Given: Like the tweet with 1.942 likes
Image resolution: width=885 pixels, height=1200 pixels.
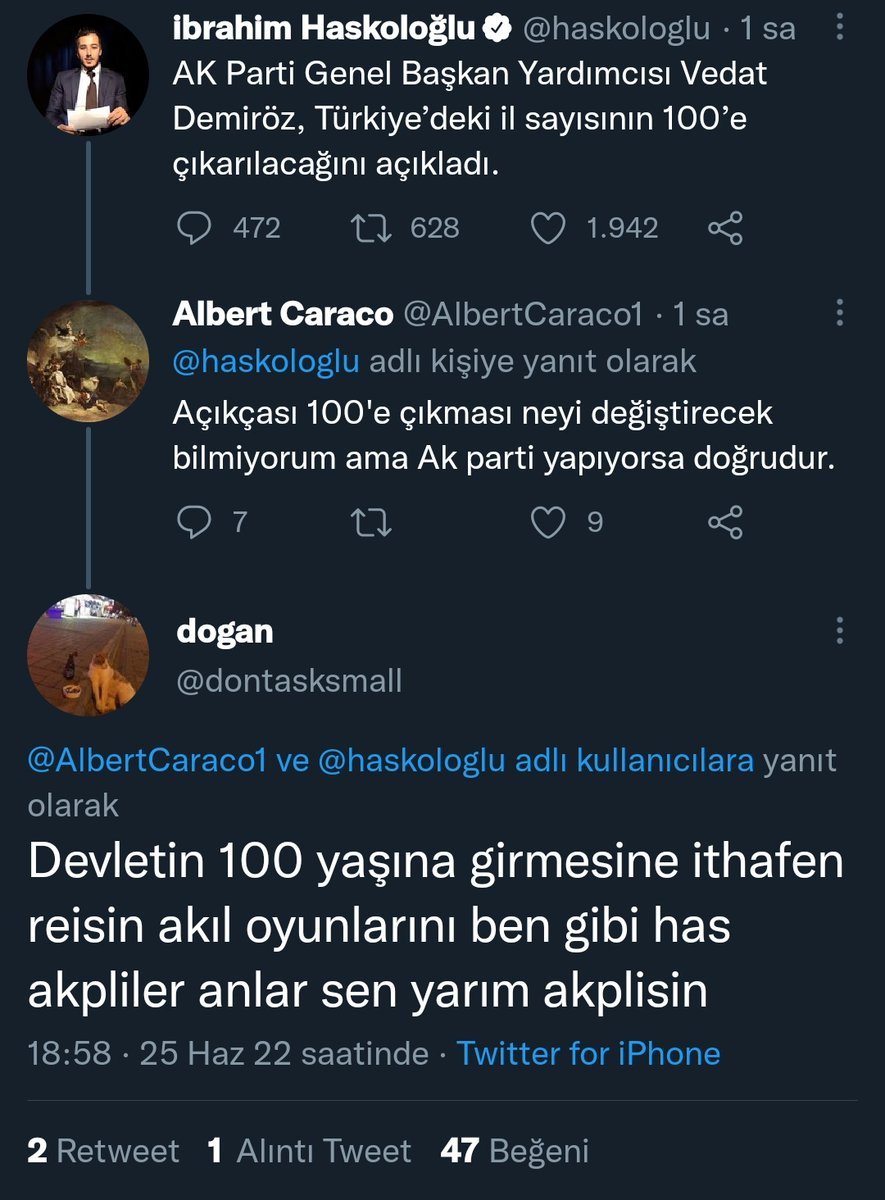Looking at the screenshot, I should click(548, 228).
